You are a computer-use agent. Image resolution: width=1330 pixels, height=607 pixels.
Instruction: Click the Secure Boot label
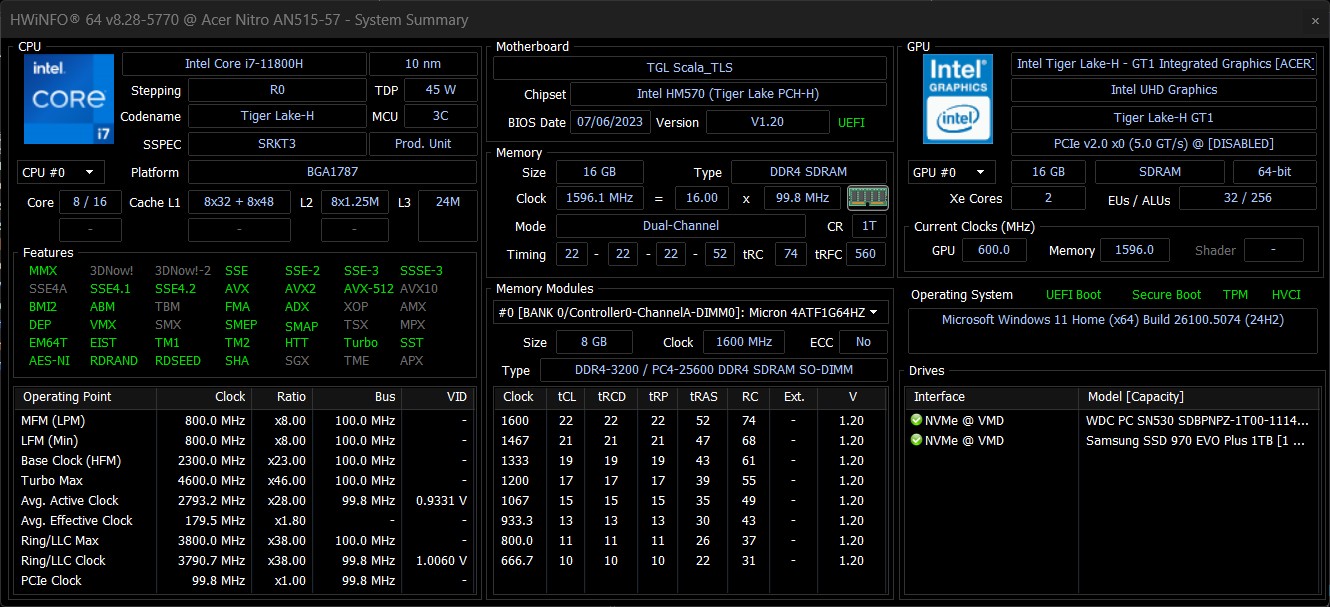[1166, 295]
